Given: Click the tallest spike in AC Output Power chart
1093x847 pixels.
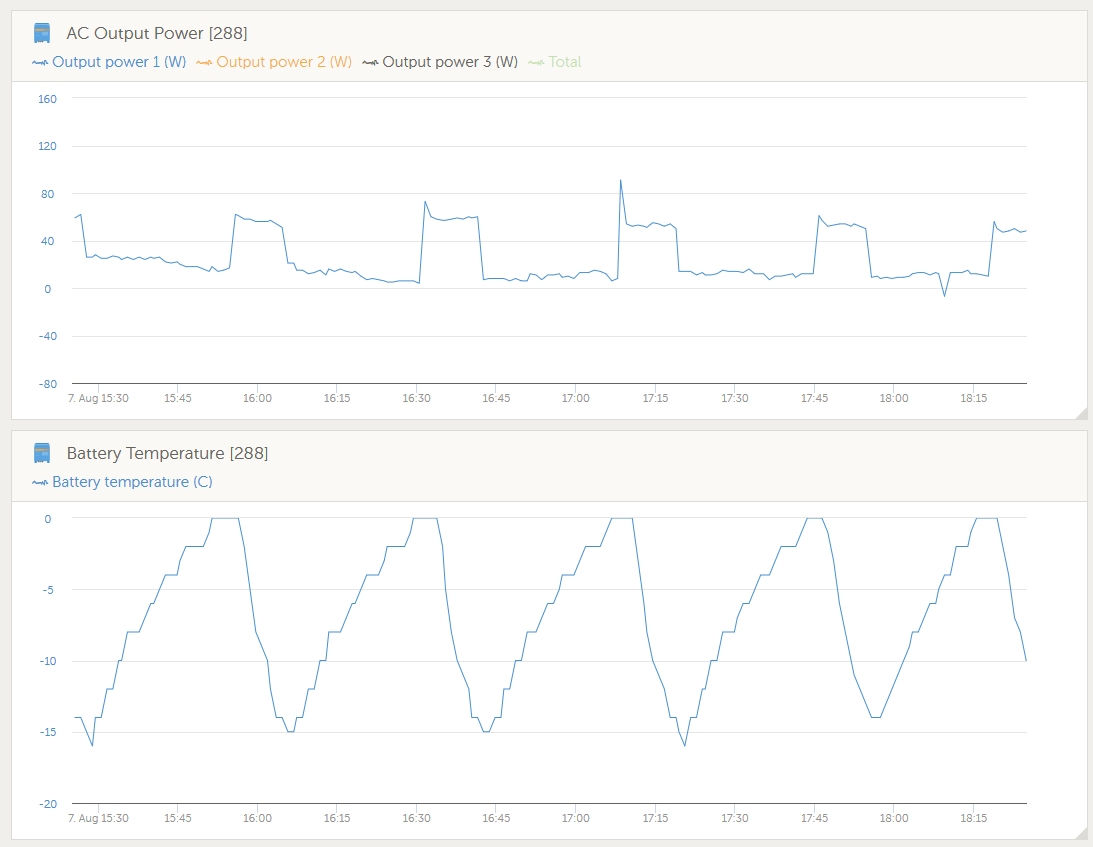Looking at the screenshot, I should pyautogui.click(x=620, y=181).
